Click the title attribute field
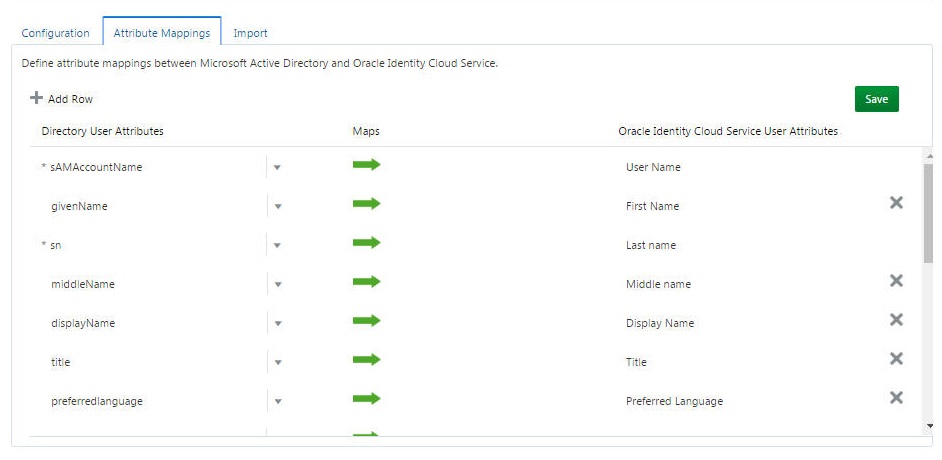This screenshot has width=942, height=460. point(150,362)
